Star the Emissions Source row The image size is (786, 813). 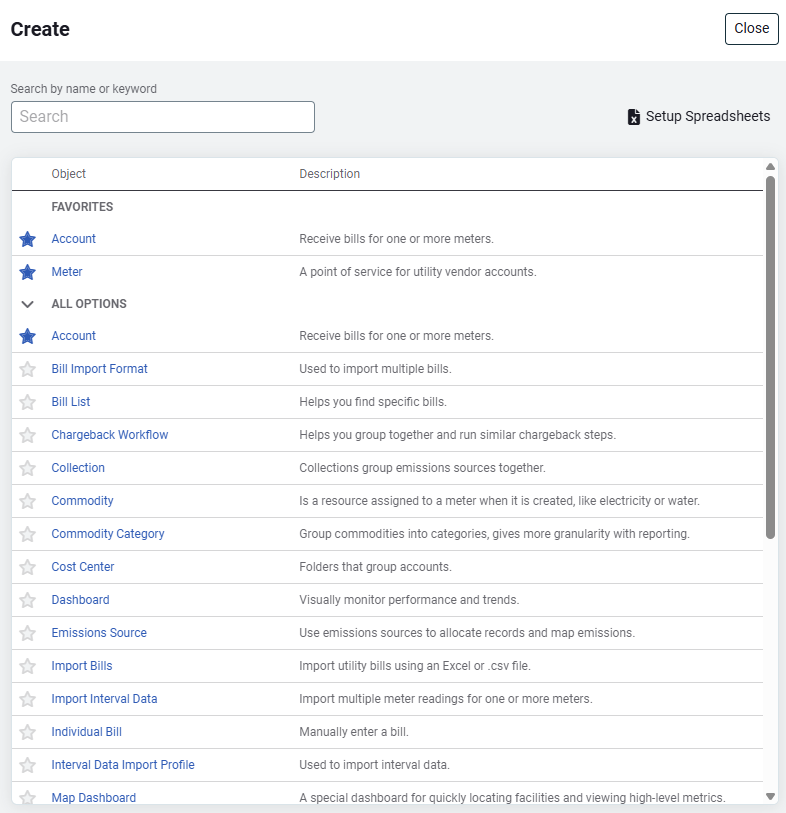click(28, 633)
